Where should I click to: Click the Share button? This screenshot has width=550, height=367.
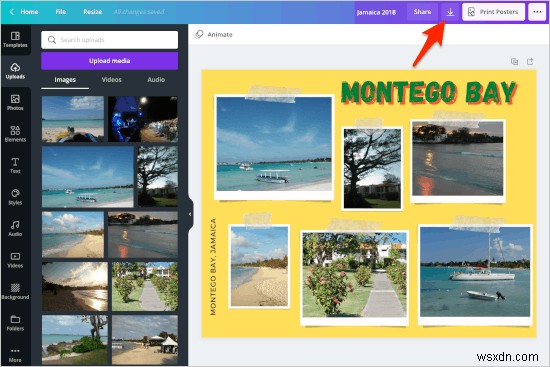[422, 12]
